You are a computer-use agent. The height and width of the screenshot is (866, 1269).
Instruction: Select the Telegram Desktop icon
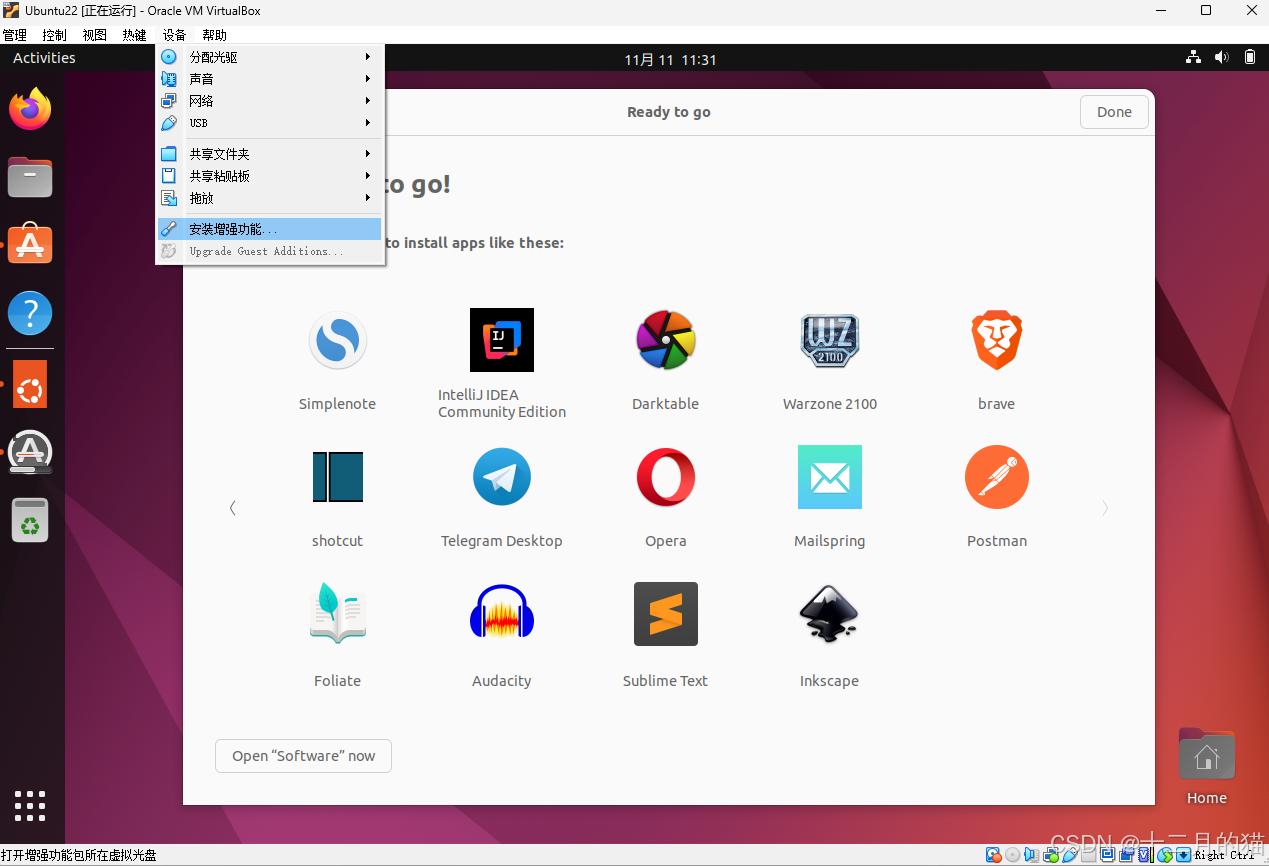click(502, 477)
